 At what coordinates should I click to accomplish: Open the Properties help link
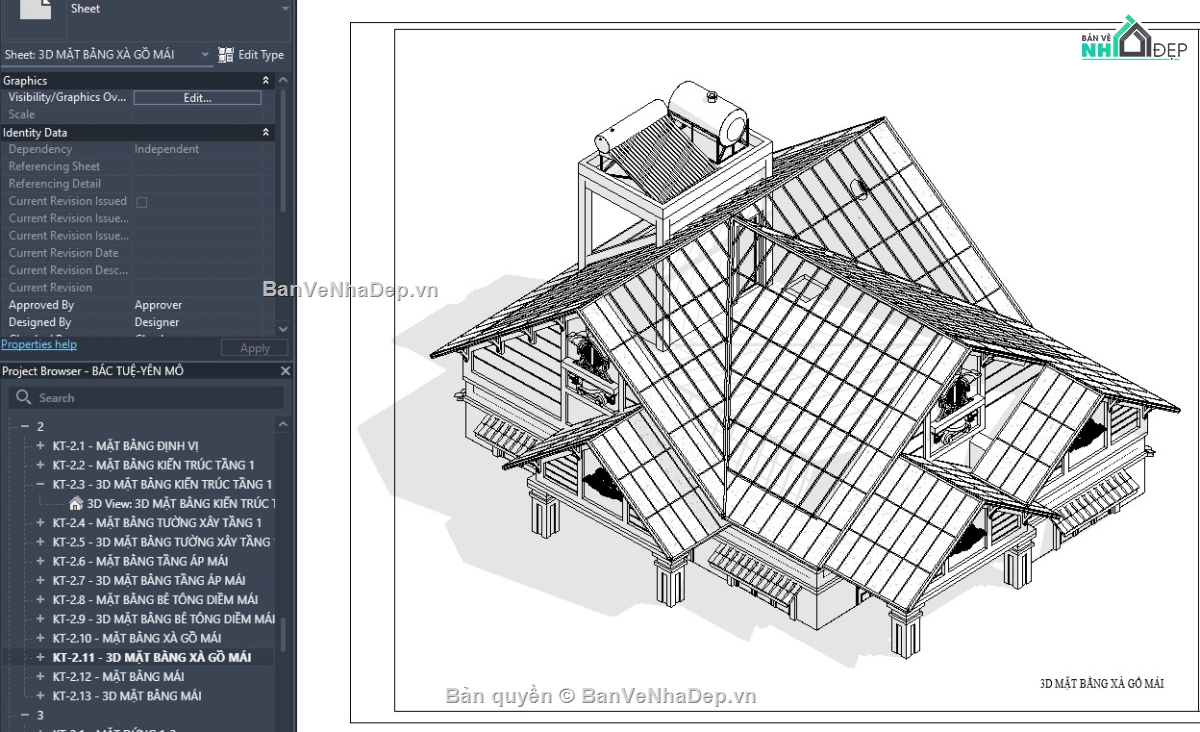(x=39, y=344)
